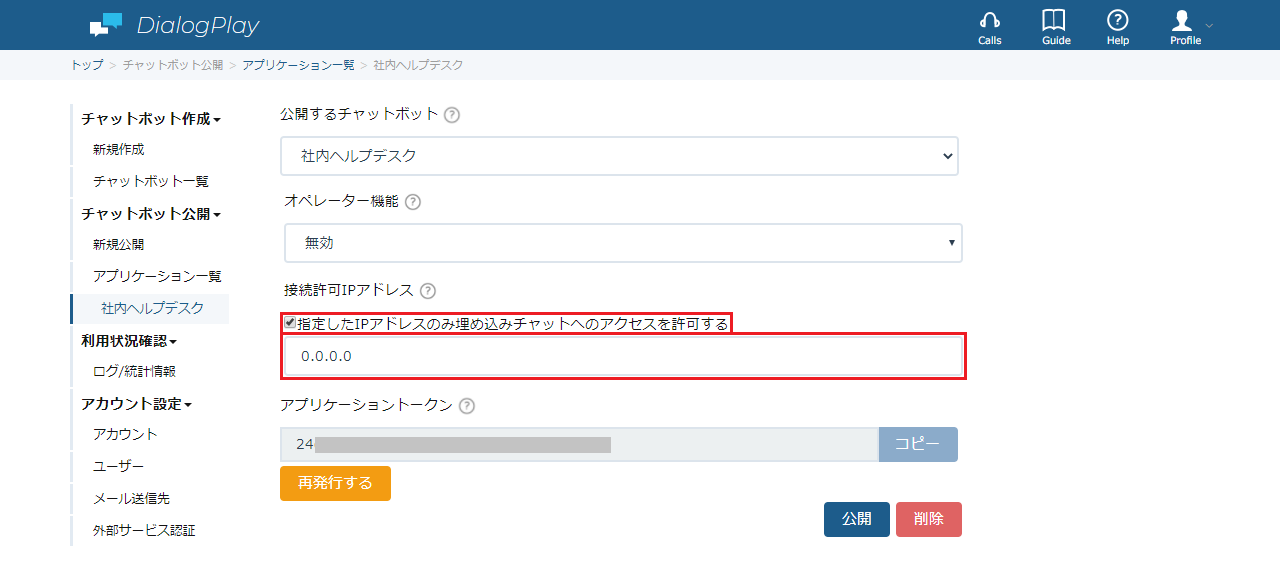The height and width of the screenshot is (565, 1280).
Task: Go to チャットボット公開 breadcrumb link
Action: pyautogui.click(x=173, y=65)
